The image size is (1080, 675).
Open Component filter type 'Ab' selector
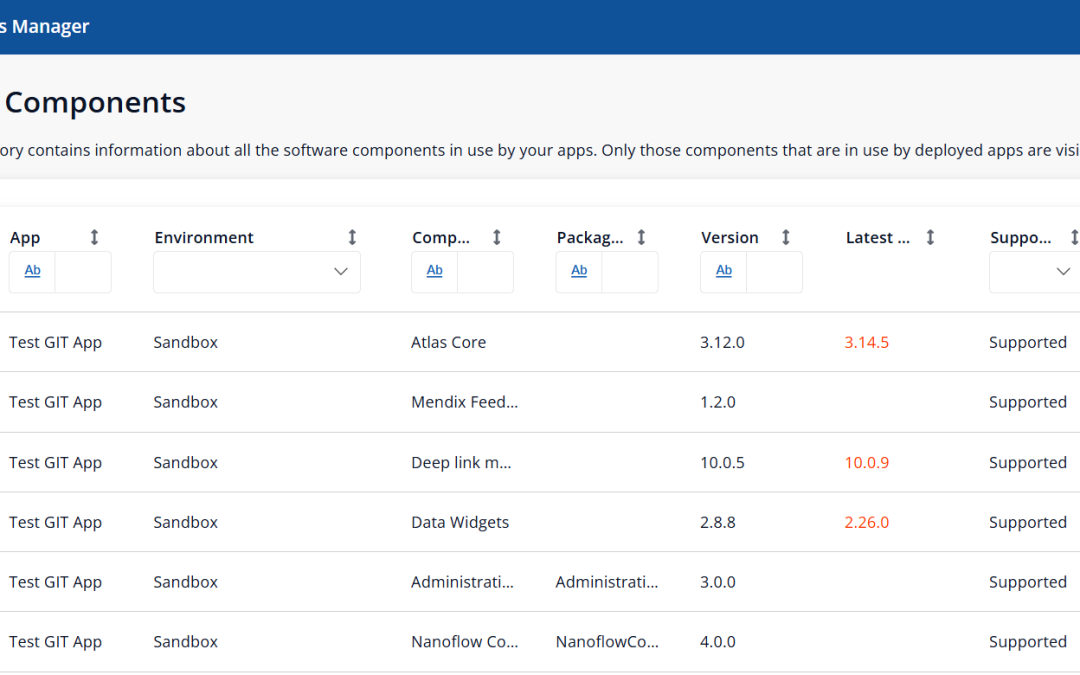pyautogui.click(x=434, y=271)
